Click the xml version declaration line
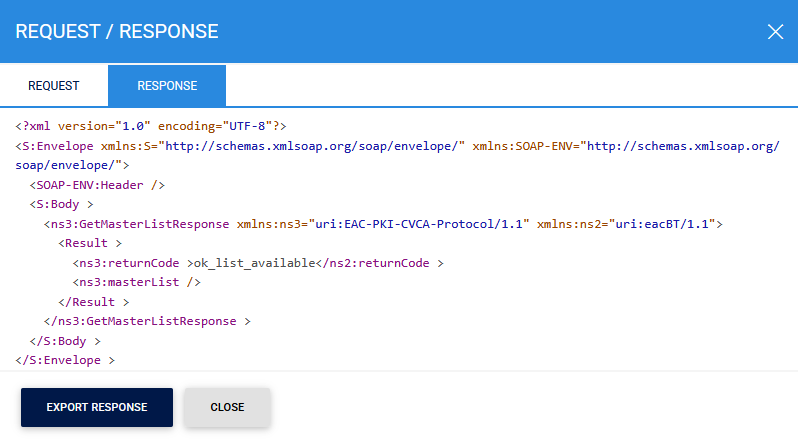 click(x=151, y=126)
